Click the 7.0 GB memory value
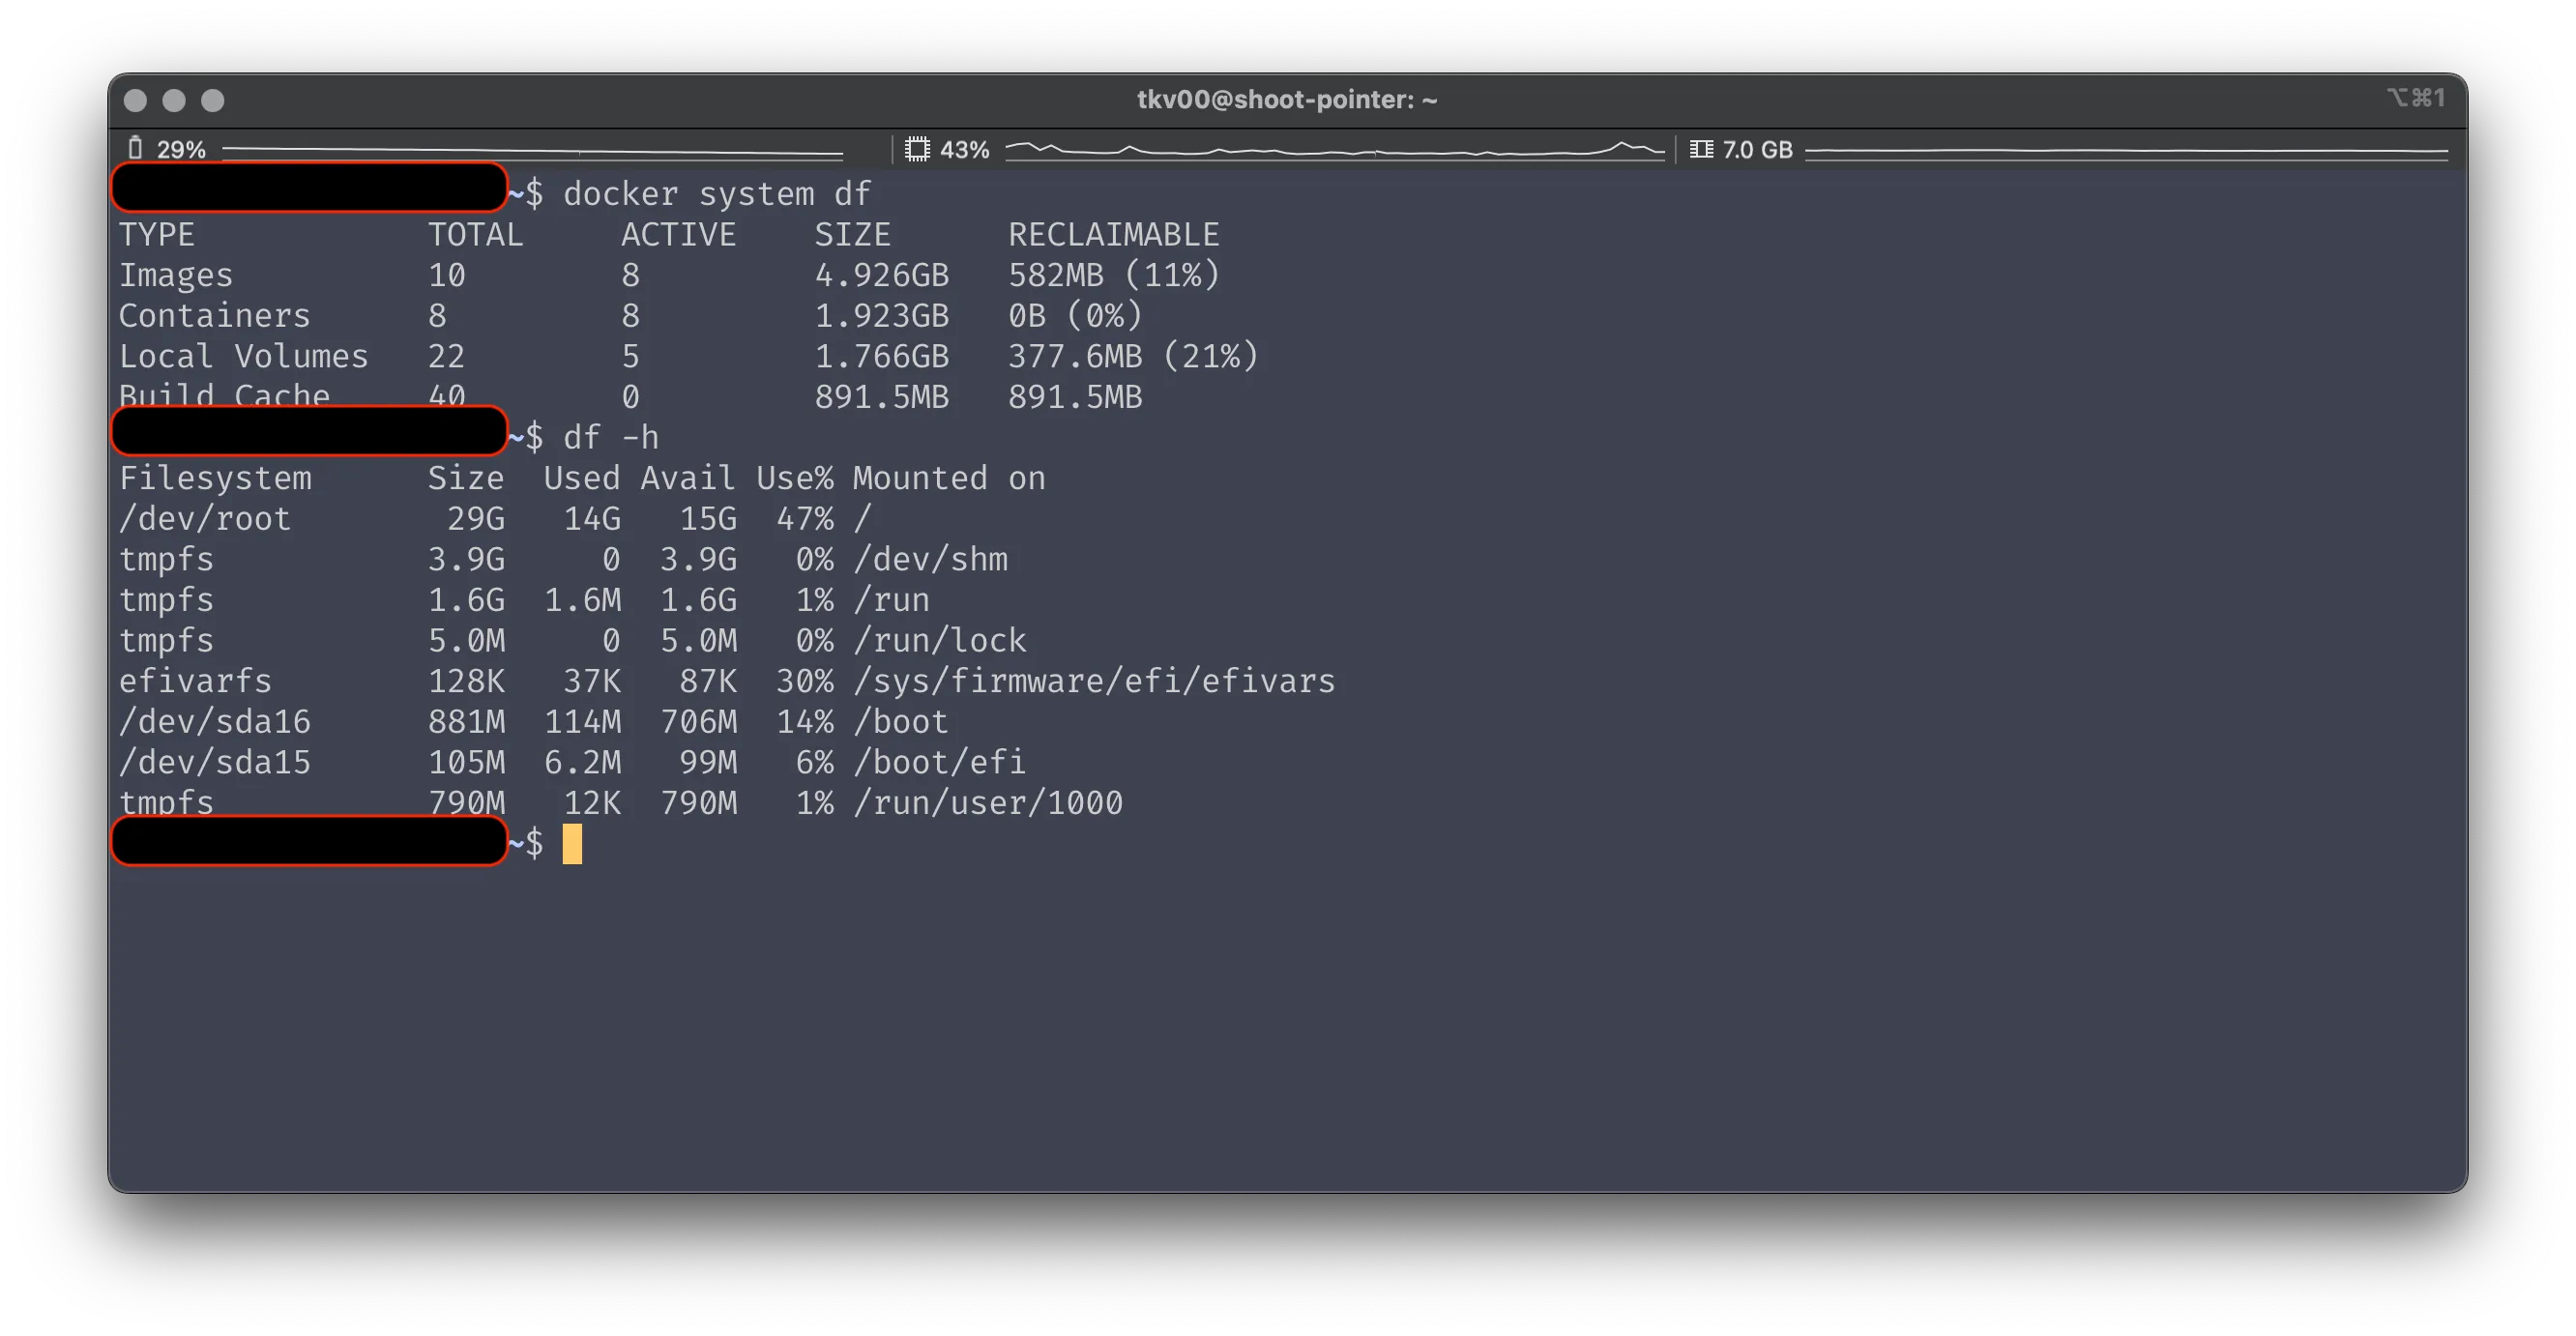The height and width of the screenshot is (1336, 2576). point(1757,150)
